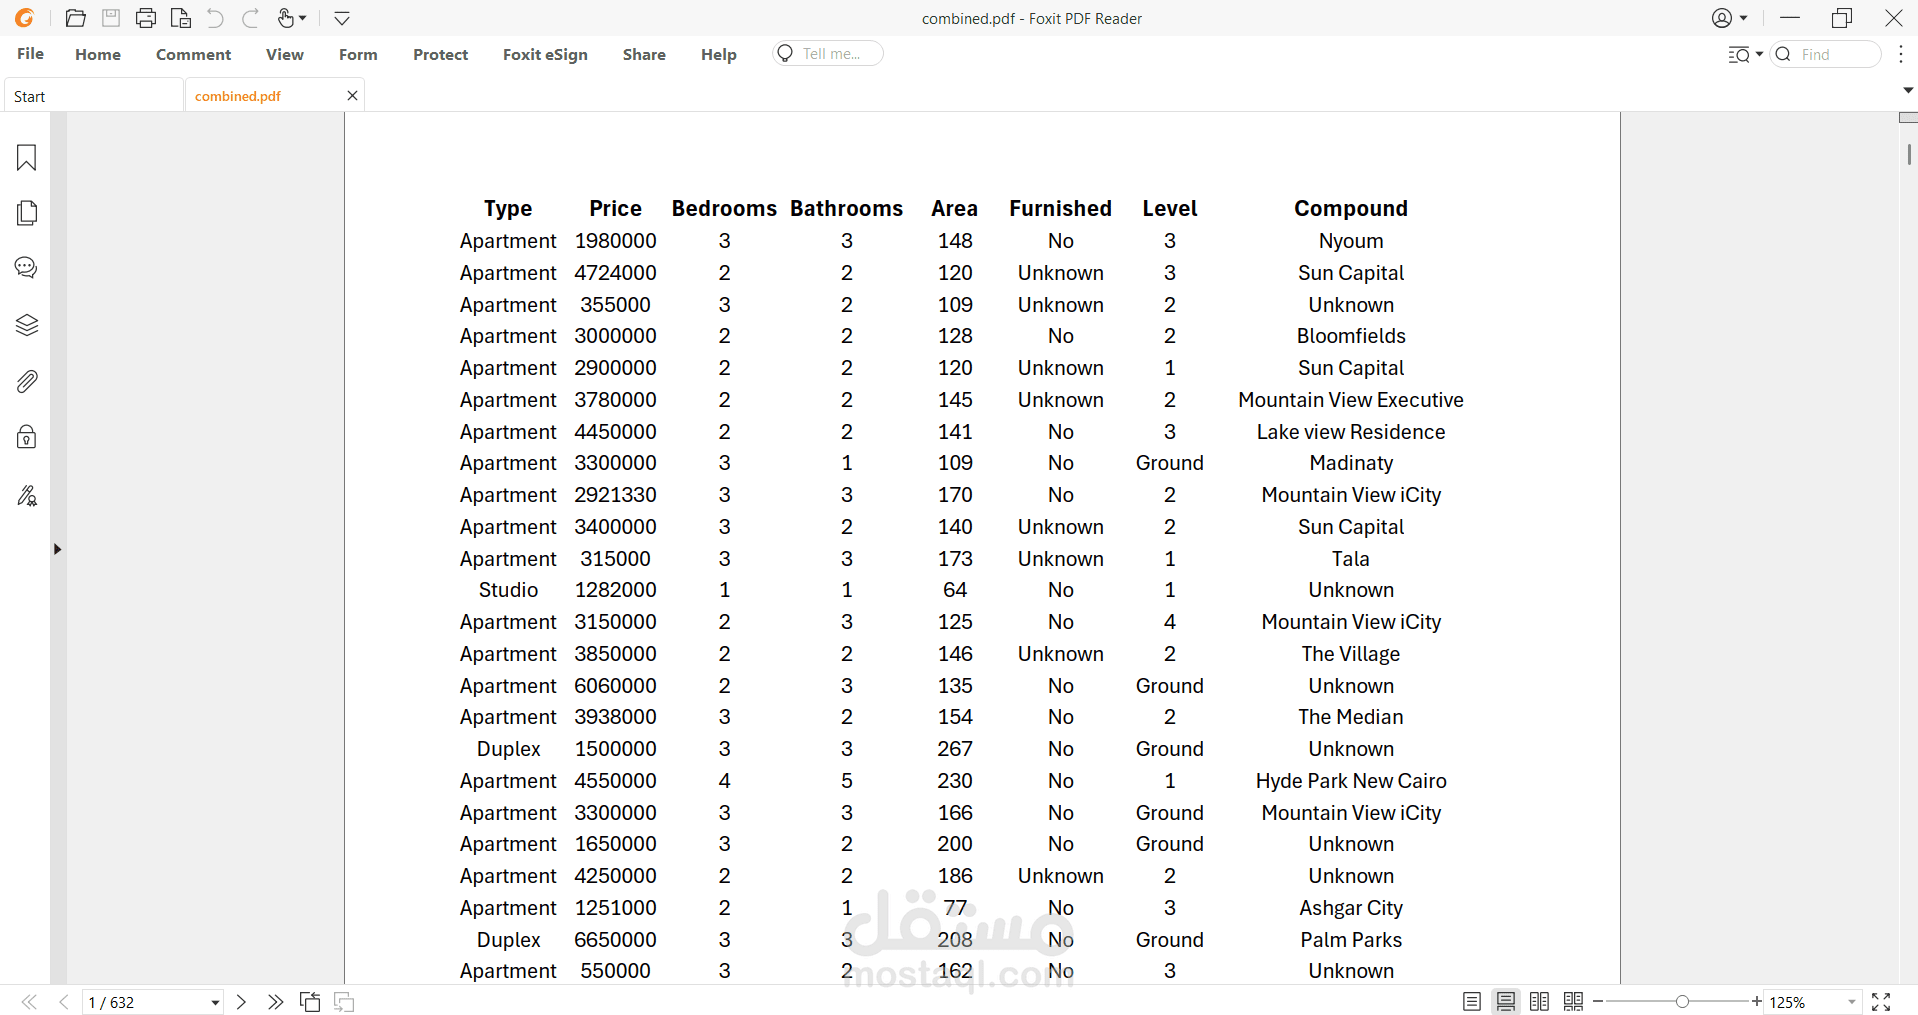Save the document with the disk icon
The width and height of the screenshot is (1918, 1015).
(x=111, y=18)
